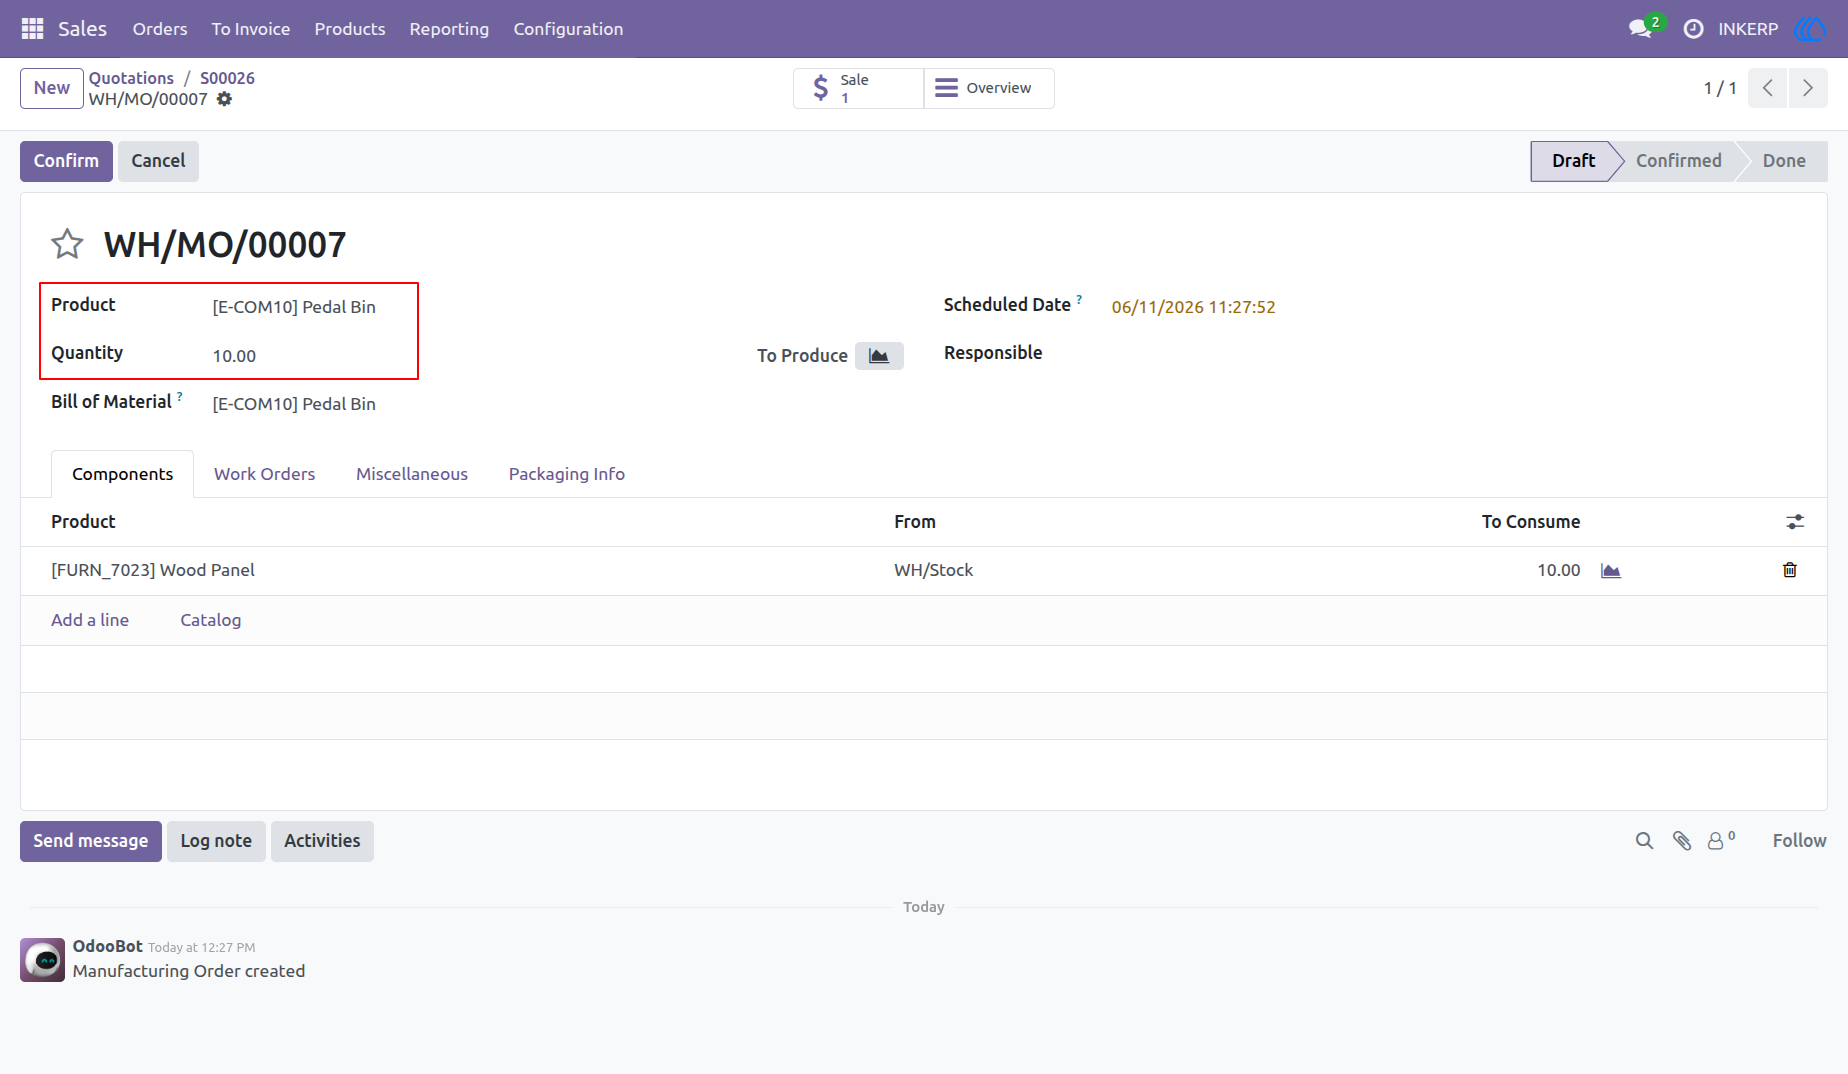Screen dimensions: 1848x1074
Task: Mark order as favorite with star icon
Action: point(67,244)
